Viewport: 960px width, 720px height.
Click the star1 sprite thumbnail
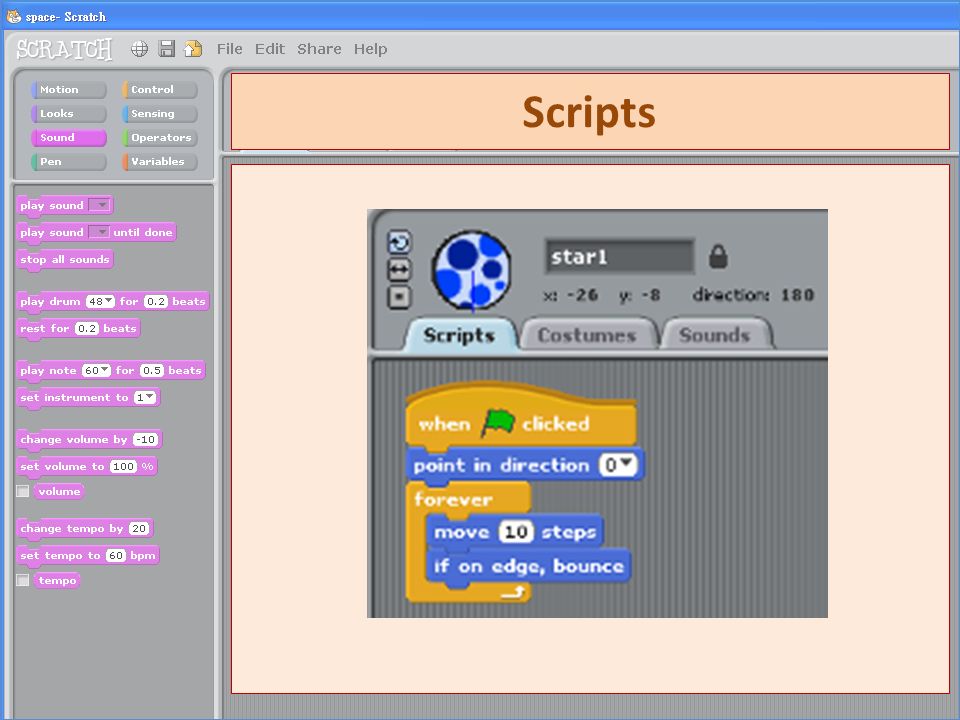(471, 271)
